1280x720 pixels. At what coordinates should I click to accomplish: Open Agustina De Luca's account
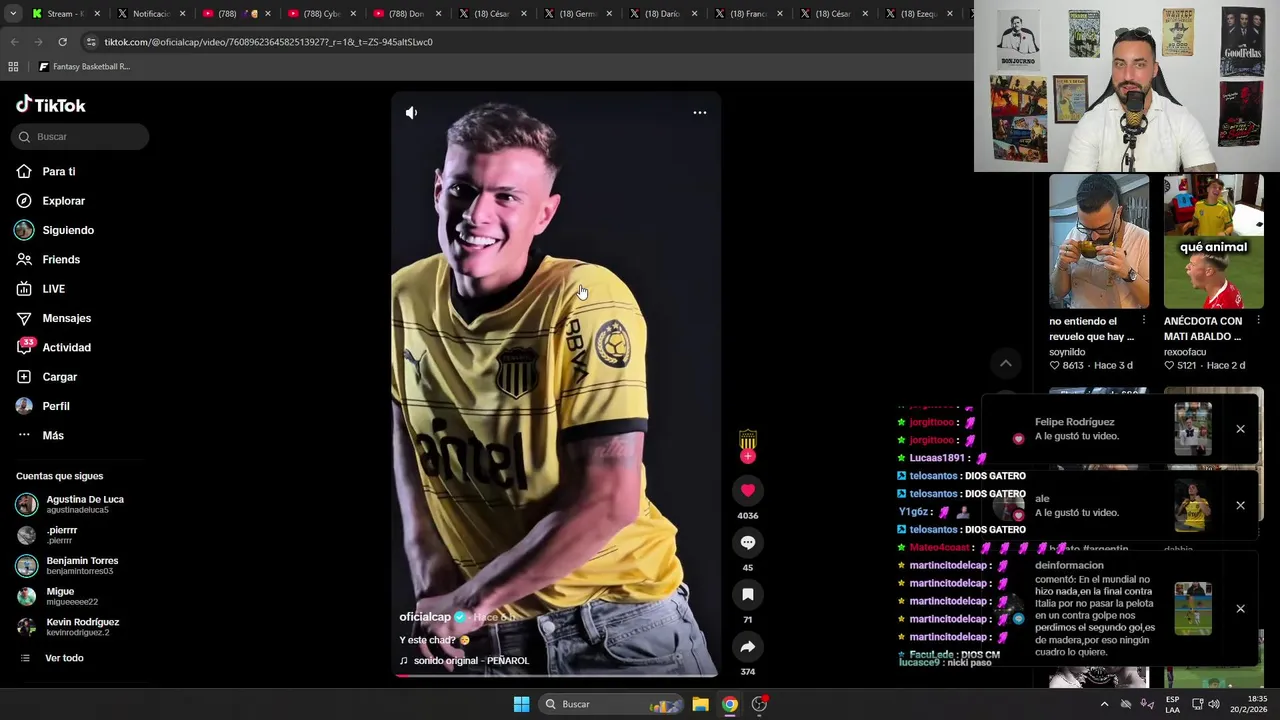[x=70, y=504]
